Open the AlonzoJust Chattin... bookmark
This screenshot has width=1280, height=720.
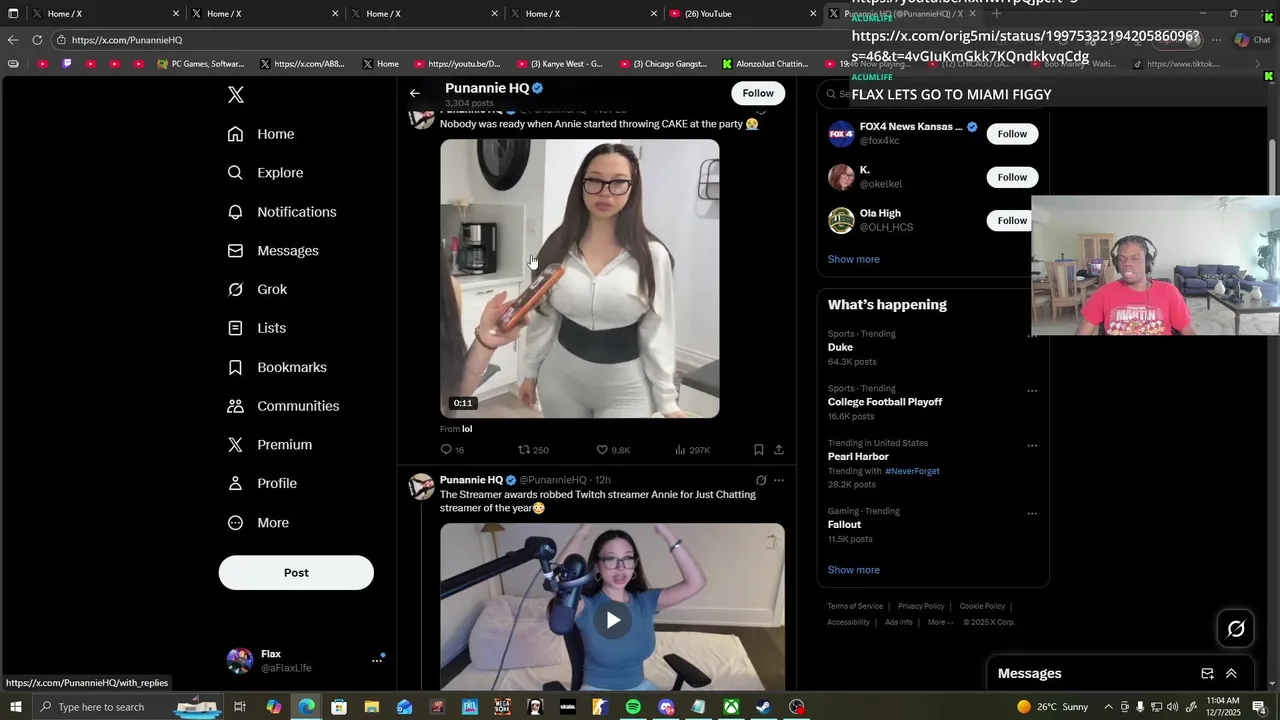coord(765,64)
